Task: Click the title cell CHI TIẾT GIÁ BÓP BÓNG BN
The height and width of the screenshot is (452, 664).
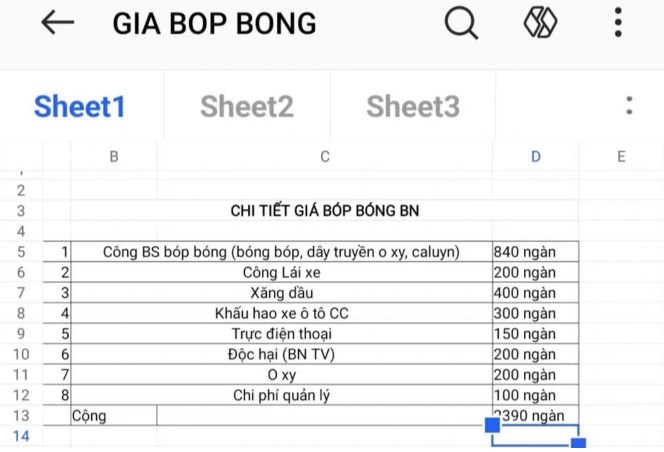Action: pyautogui.click(x=325, y=211)
